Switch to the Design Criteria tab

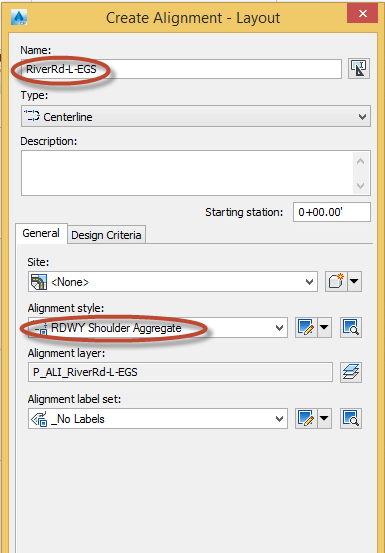coord(106,235)
